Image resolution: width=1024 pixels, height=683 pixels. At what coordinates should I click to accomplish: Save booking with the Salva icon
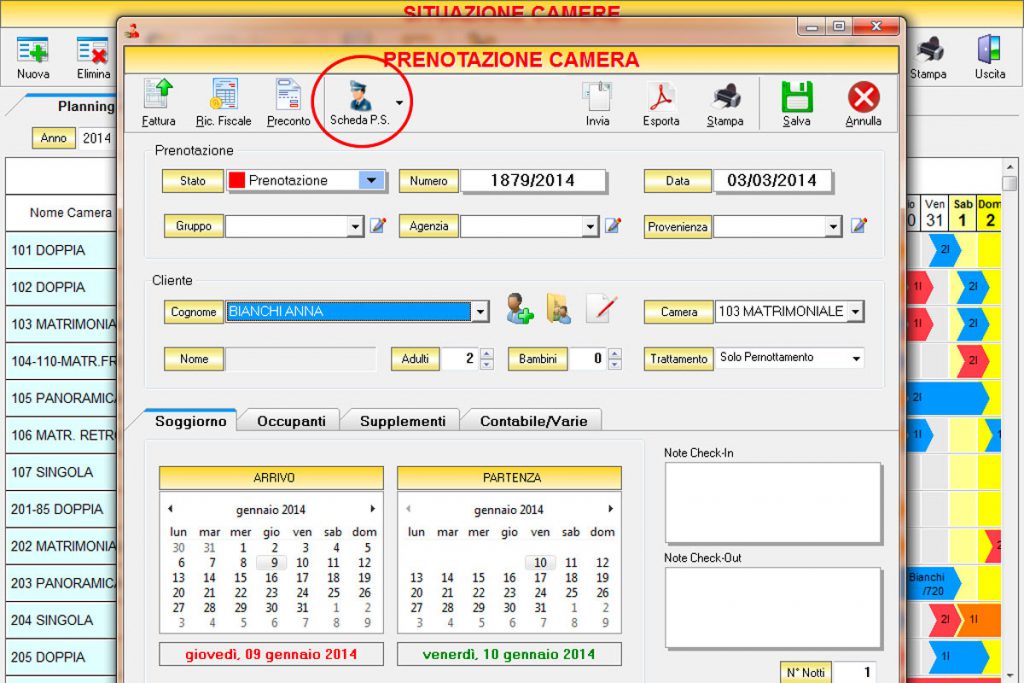coord(797,103)
